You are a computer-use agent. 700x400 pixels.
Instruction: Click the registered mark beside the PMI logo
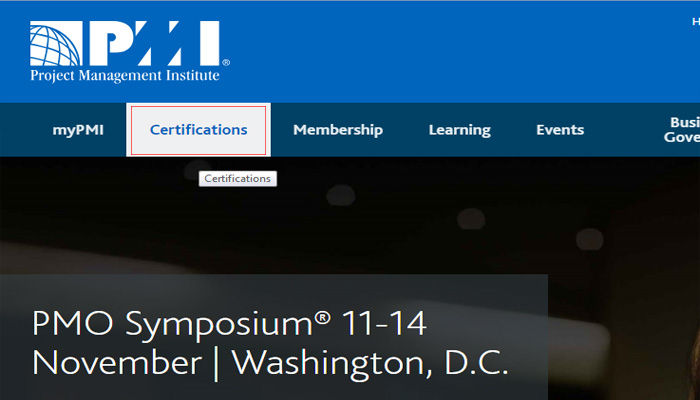[x=226, y=62]
